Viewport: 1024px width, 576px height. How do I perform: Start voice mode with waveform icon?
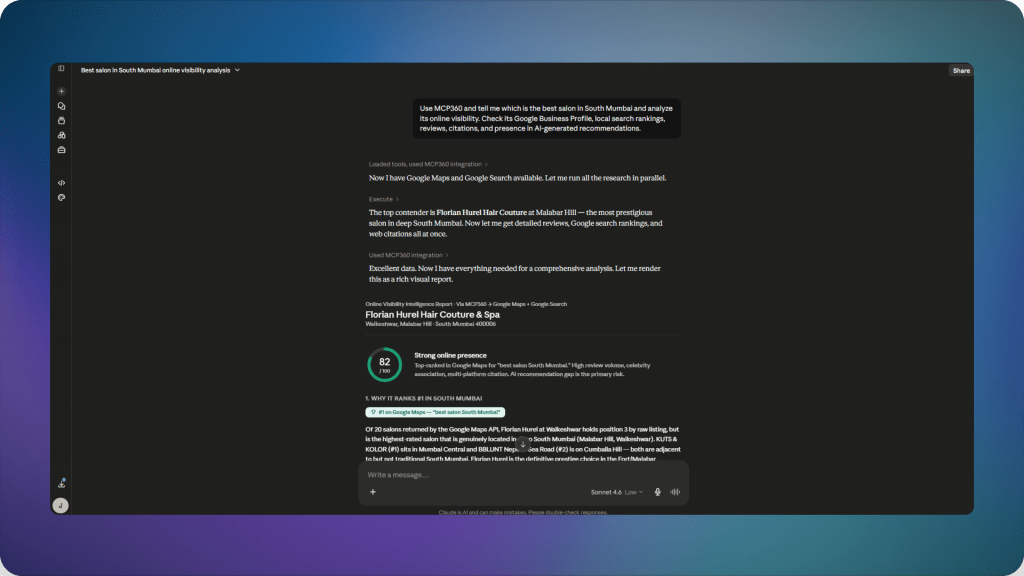click(x=675, y=492)
